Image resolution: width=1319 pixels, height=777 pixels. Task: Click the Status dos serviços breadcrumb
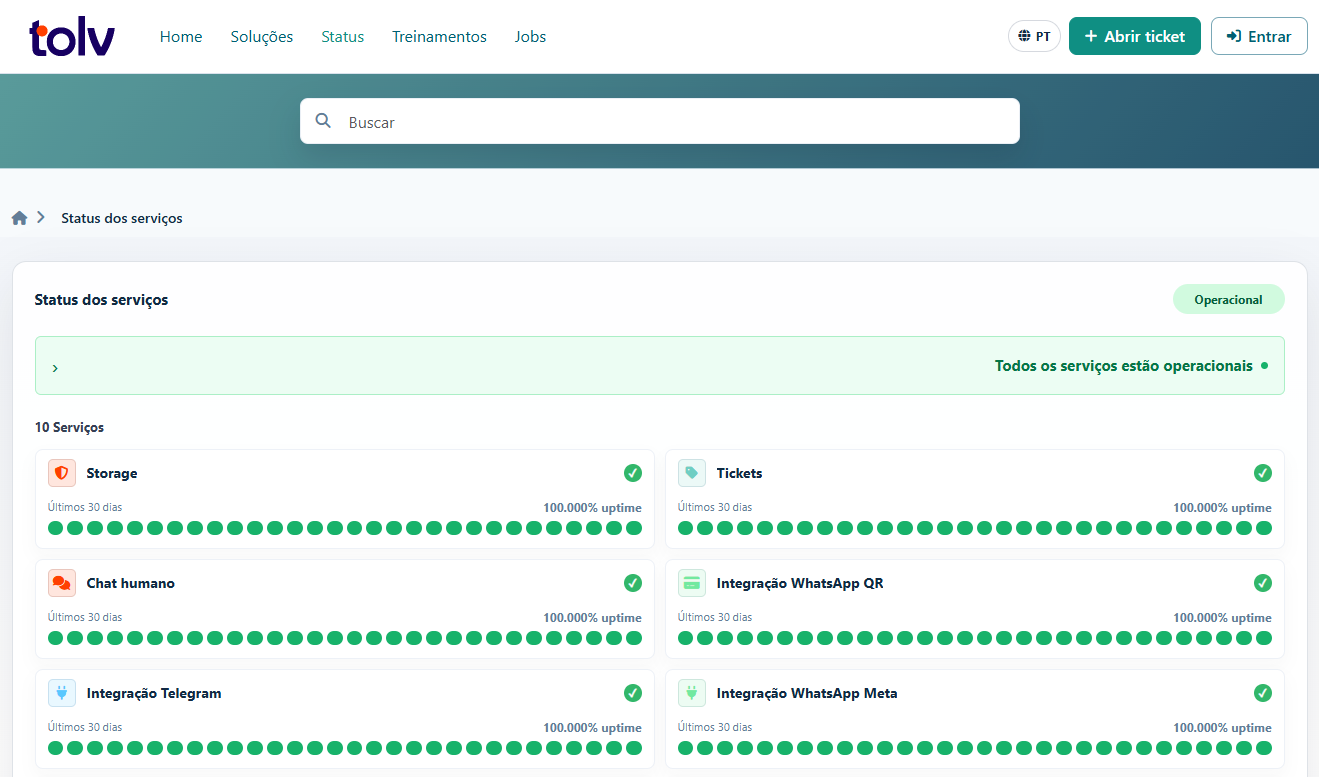[122, 218]
